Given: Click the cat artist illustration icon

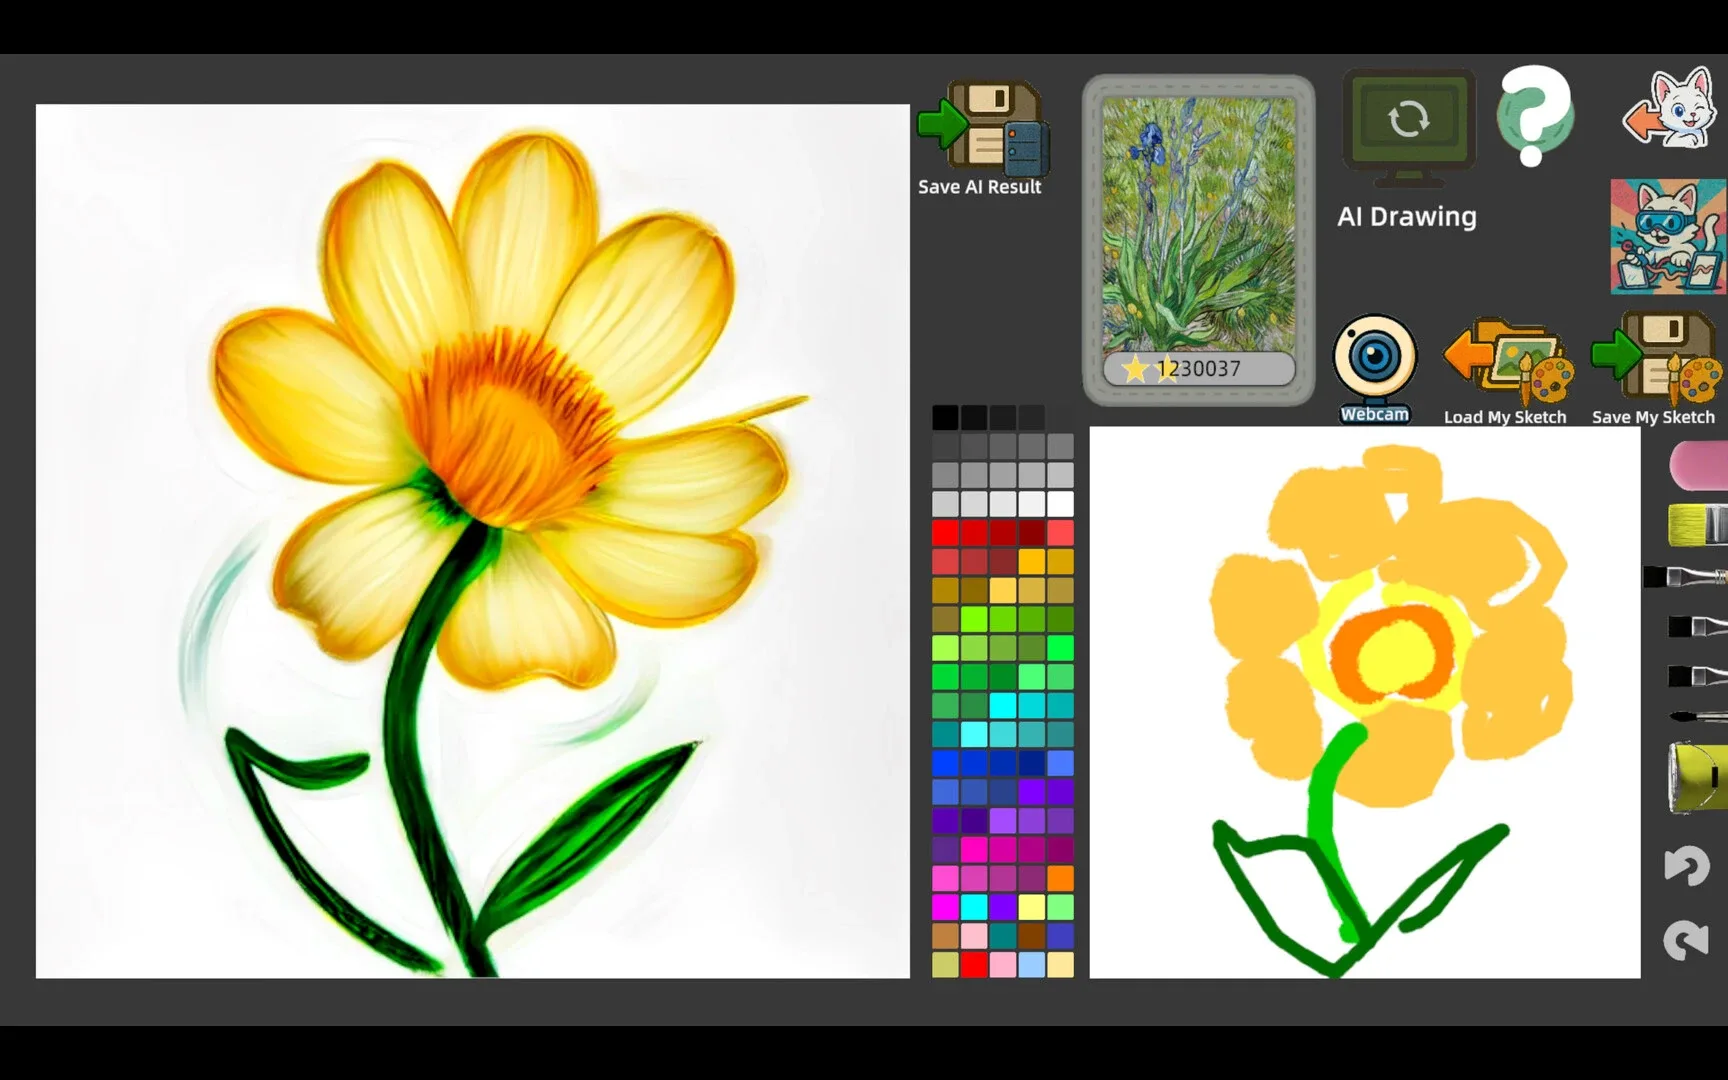Looking at the screenshot, I should tap(1665, 235).
